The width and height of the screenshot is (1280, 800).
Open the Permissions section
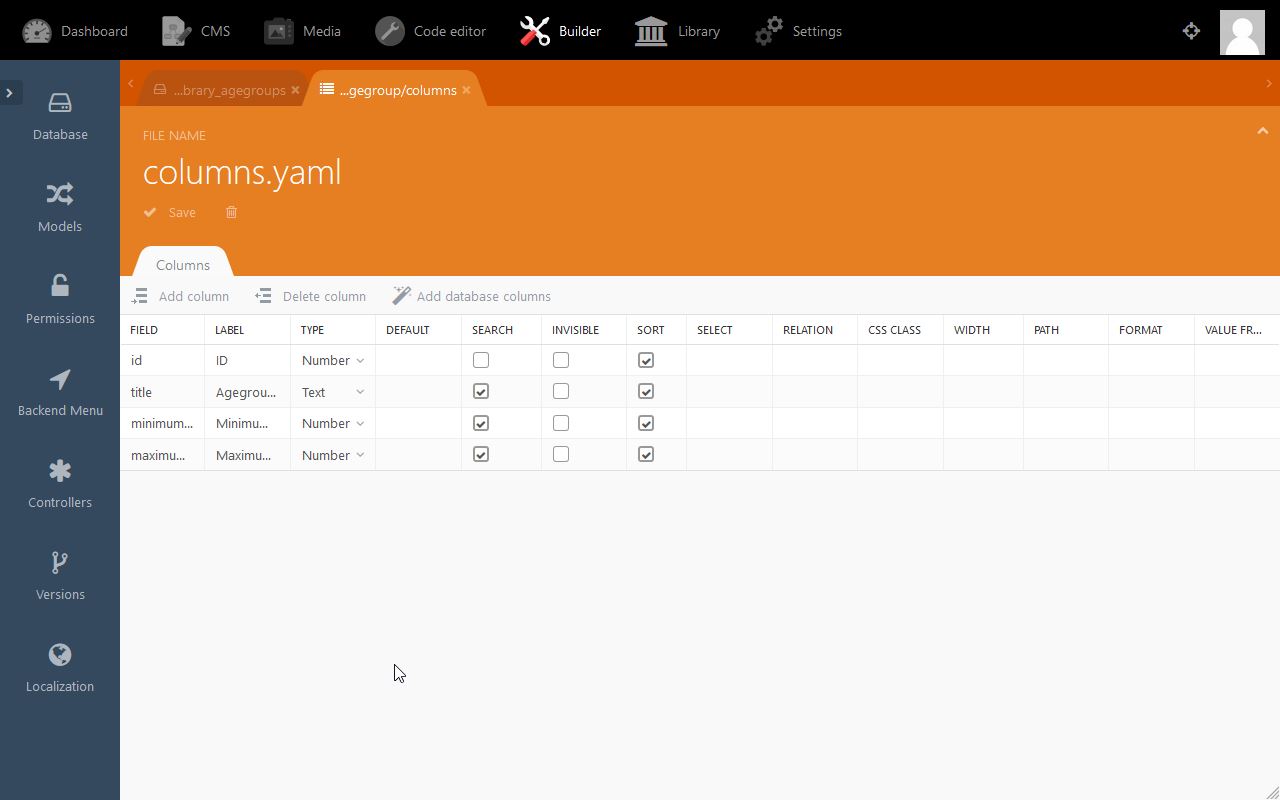60,300
